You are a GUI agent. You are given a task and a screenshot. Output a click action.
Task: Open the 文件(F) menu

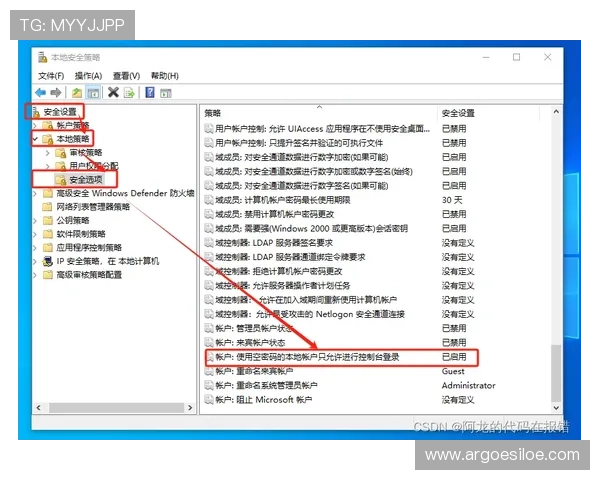click(x=51, y=76)
